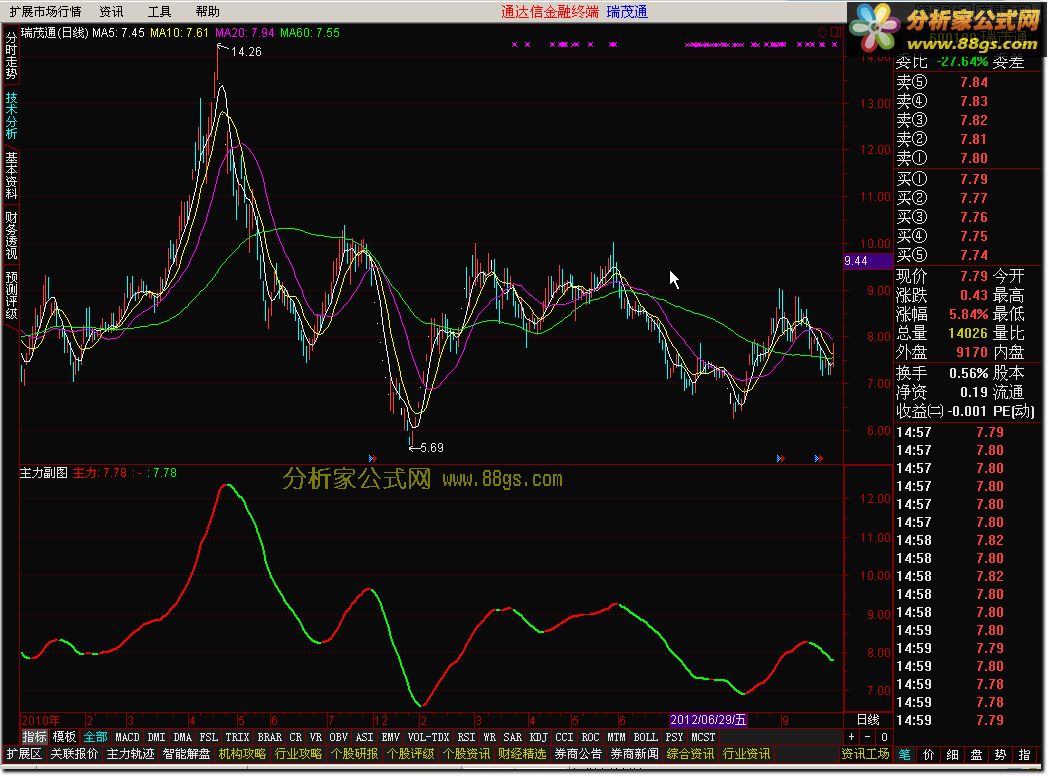The image size is (1049, 776).
Task: Select the 模板 tab
Action: coord(64,737)
